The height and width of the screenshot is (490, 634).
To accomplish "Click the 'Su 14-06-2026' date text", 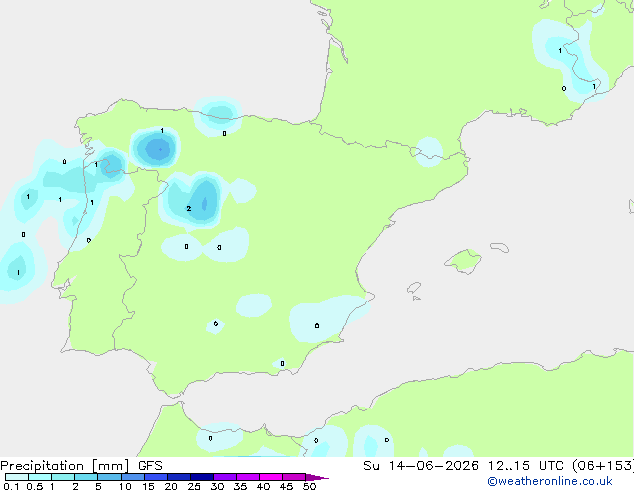I will [x=421, y=466].
